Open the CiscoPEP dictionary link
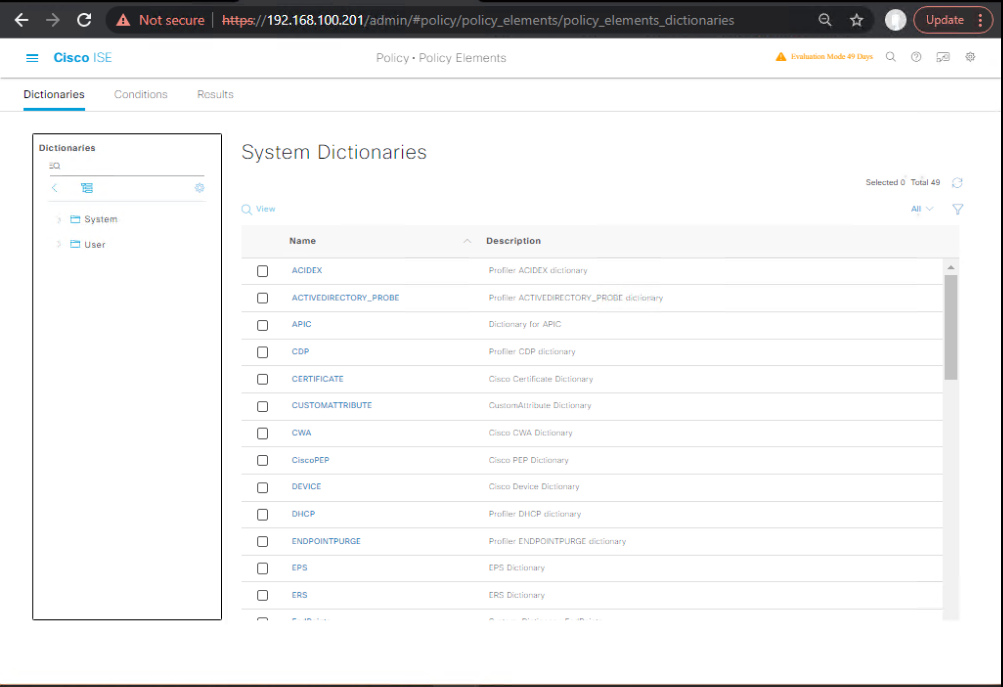The image size is (1003, 687). pyautogui.click(x=310, y=461)
